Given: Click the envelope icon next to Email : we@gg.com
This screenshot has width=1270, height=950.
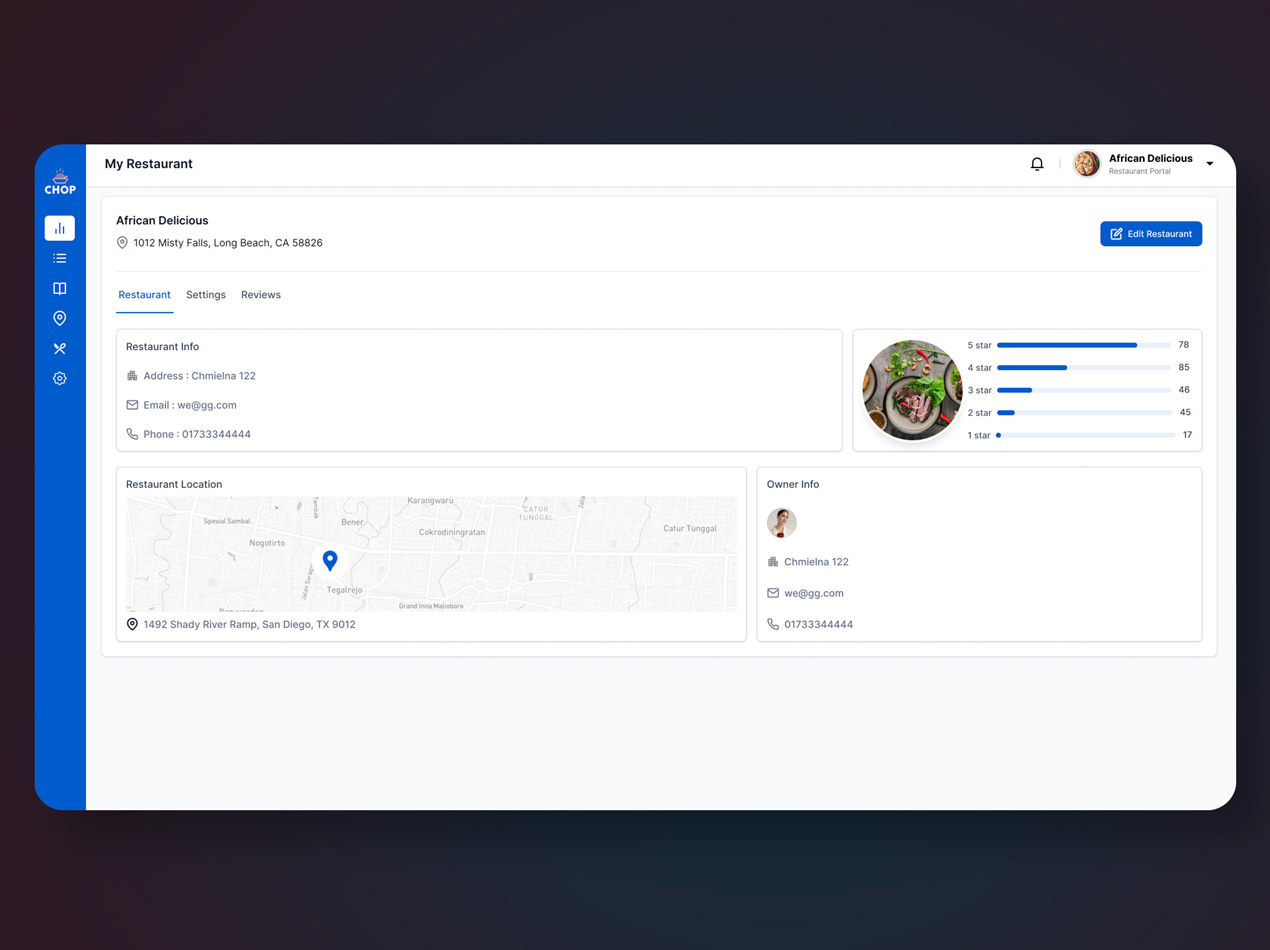Looking at the screenshot, I should (132, 405).
